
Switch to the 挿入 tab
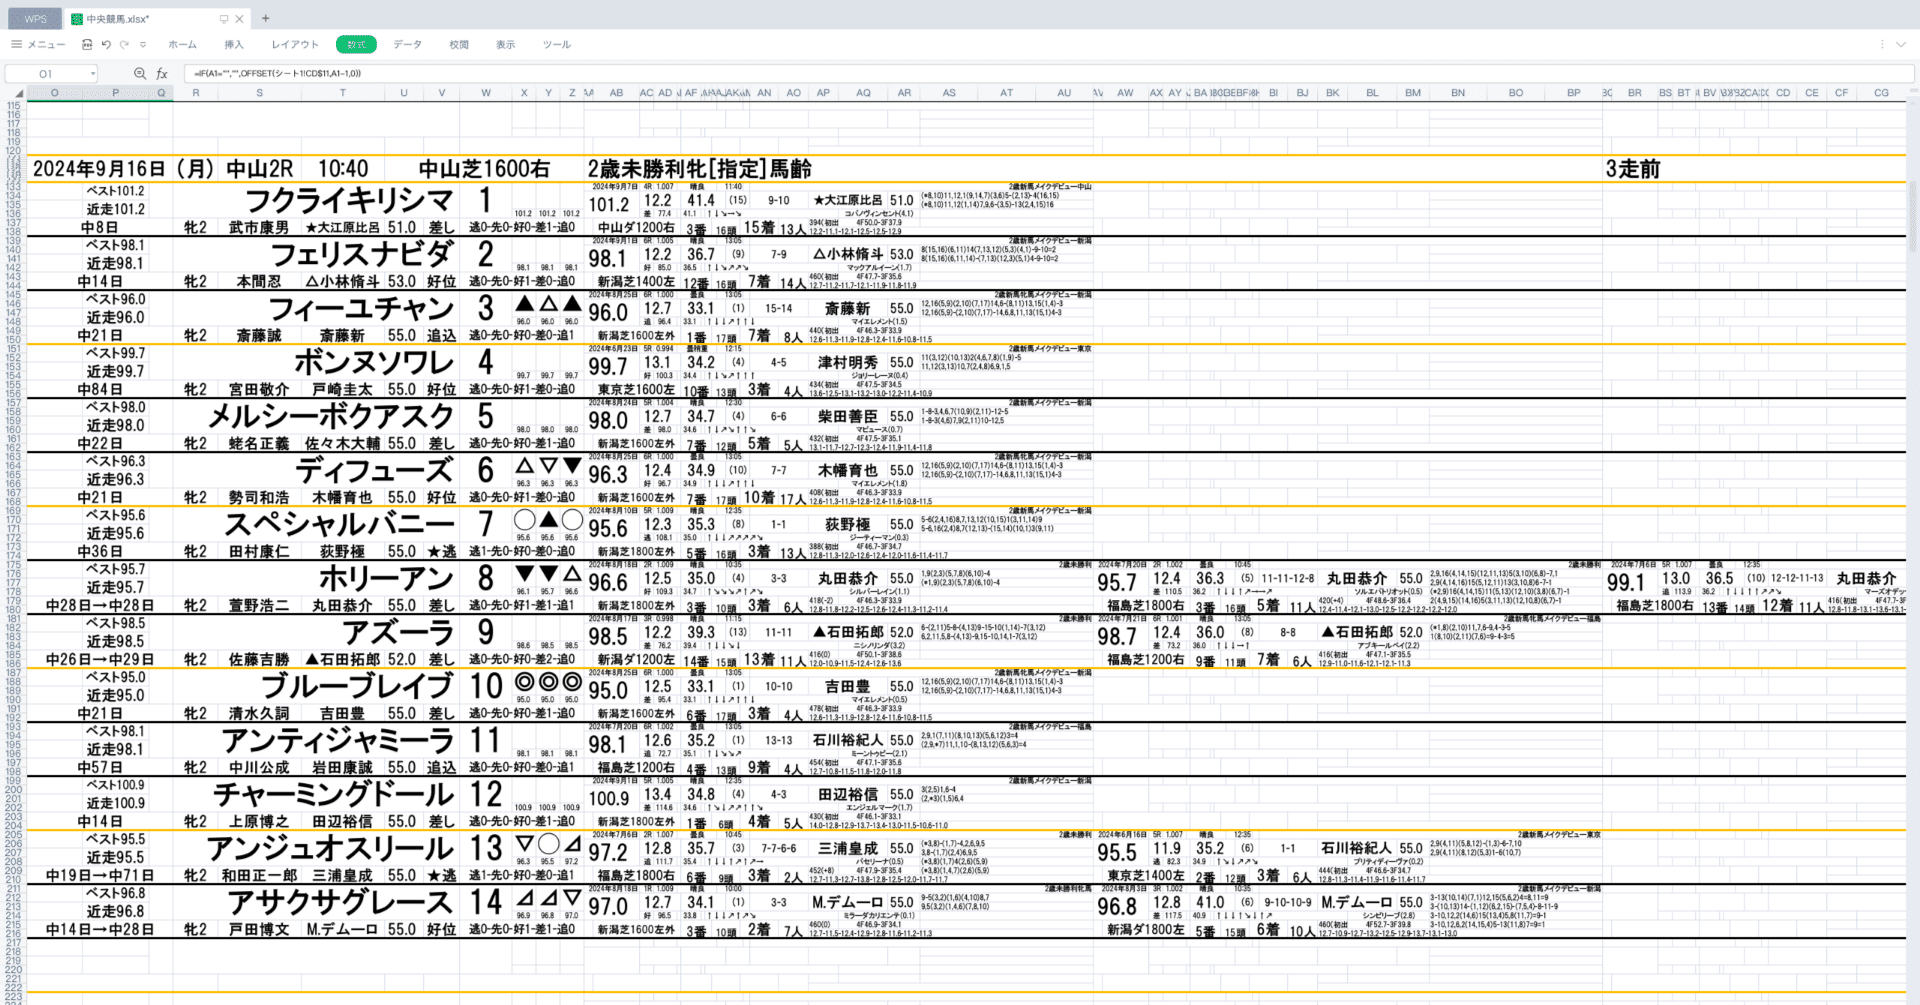[x=234, y=45]
